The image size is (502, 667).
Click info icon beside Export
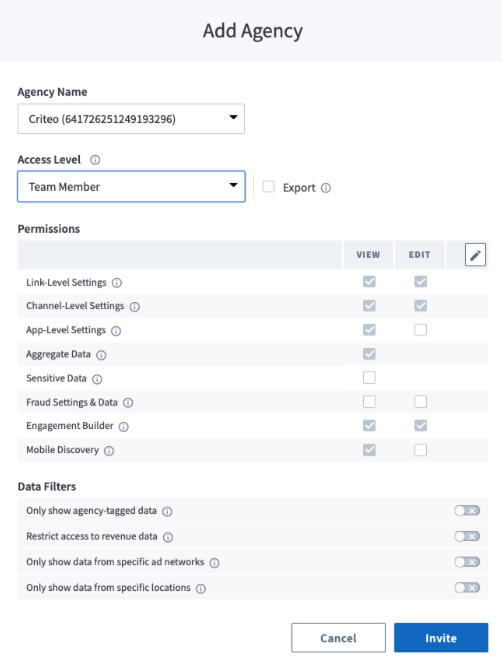click(x=326, y=188)
